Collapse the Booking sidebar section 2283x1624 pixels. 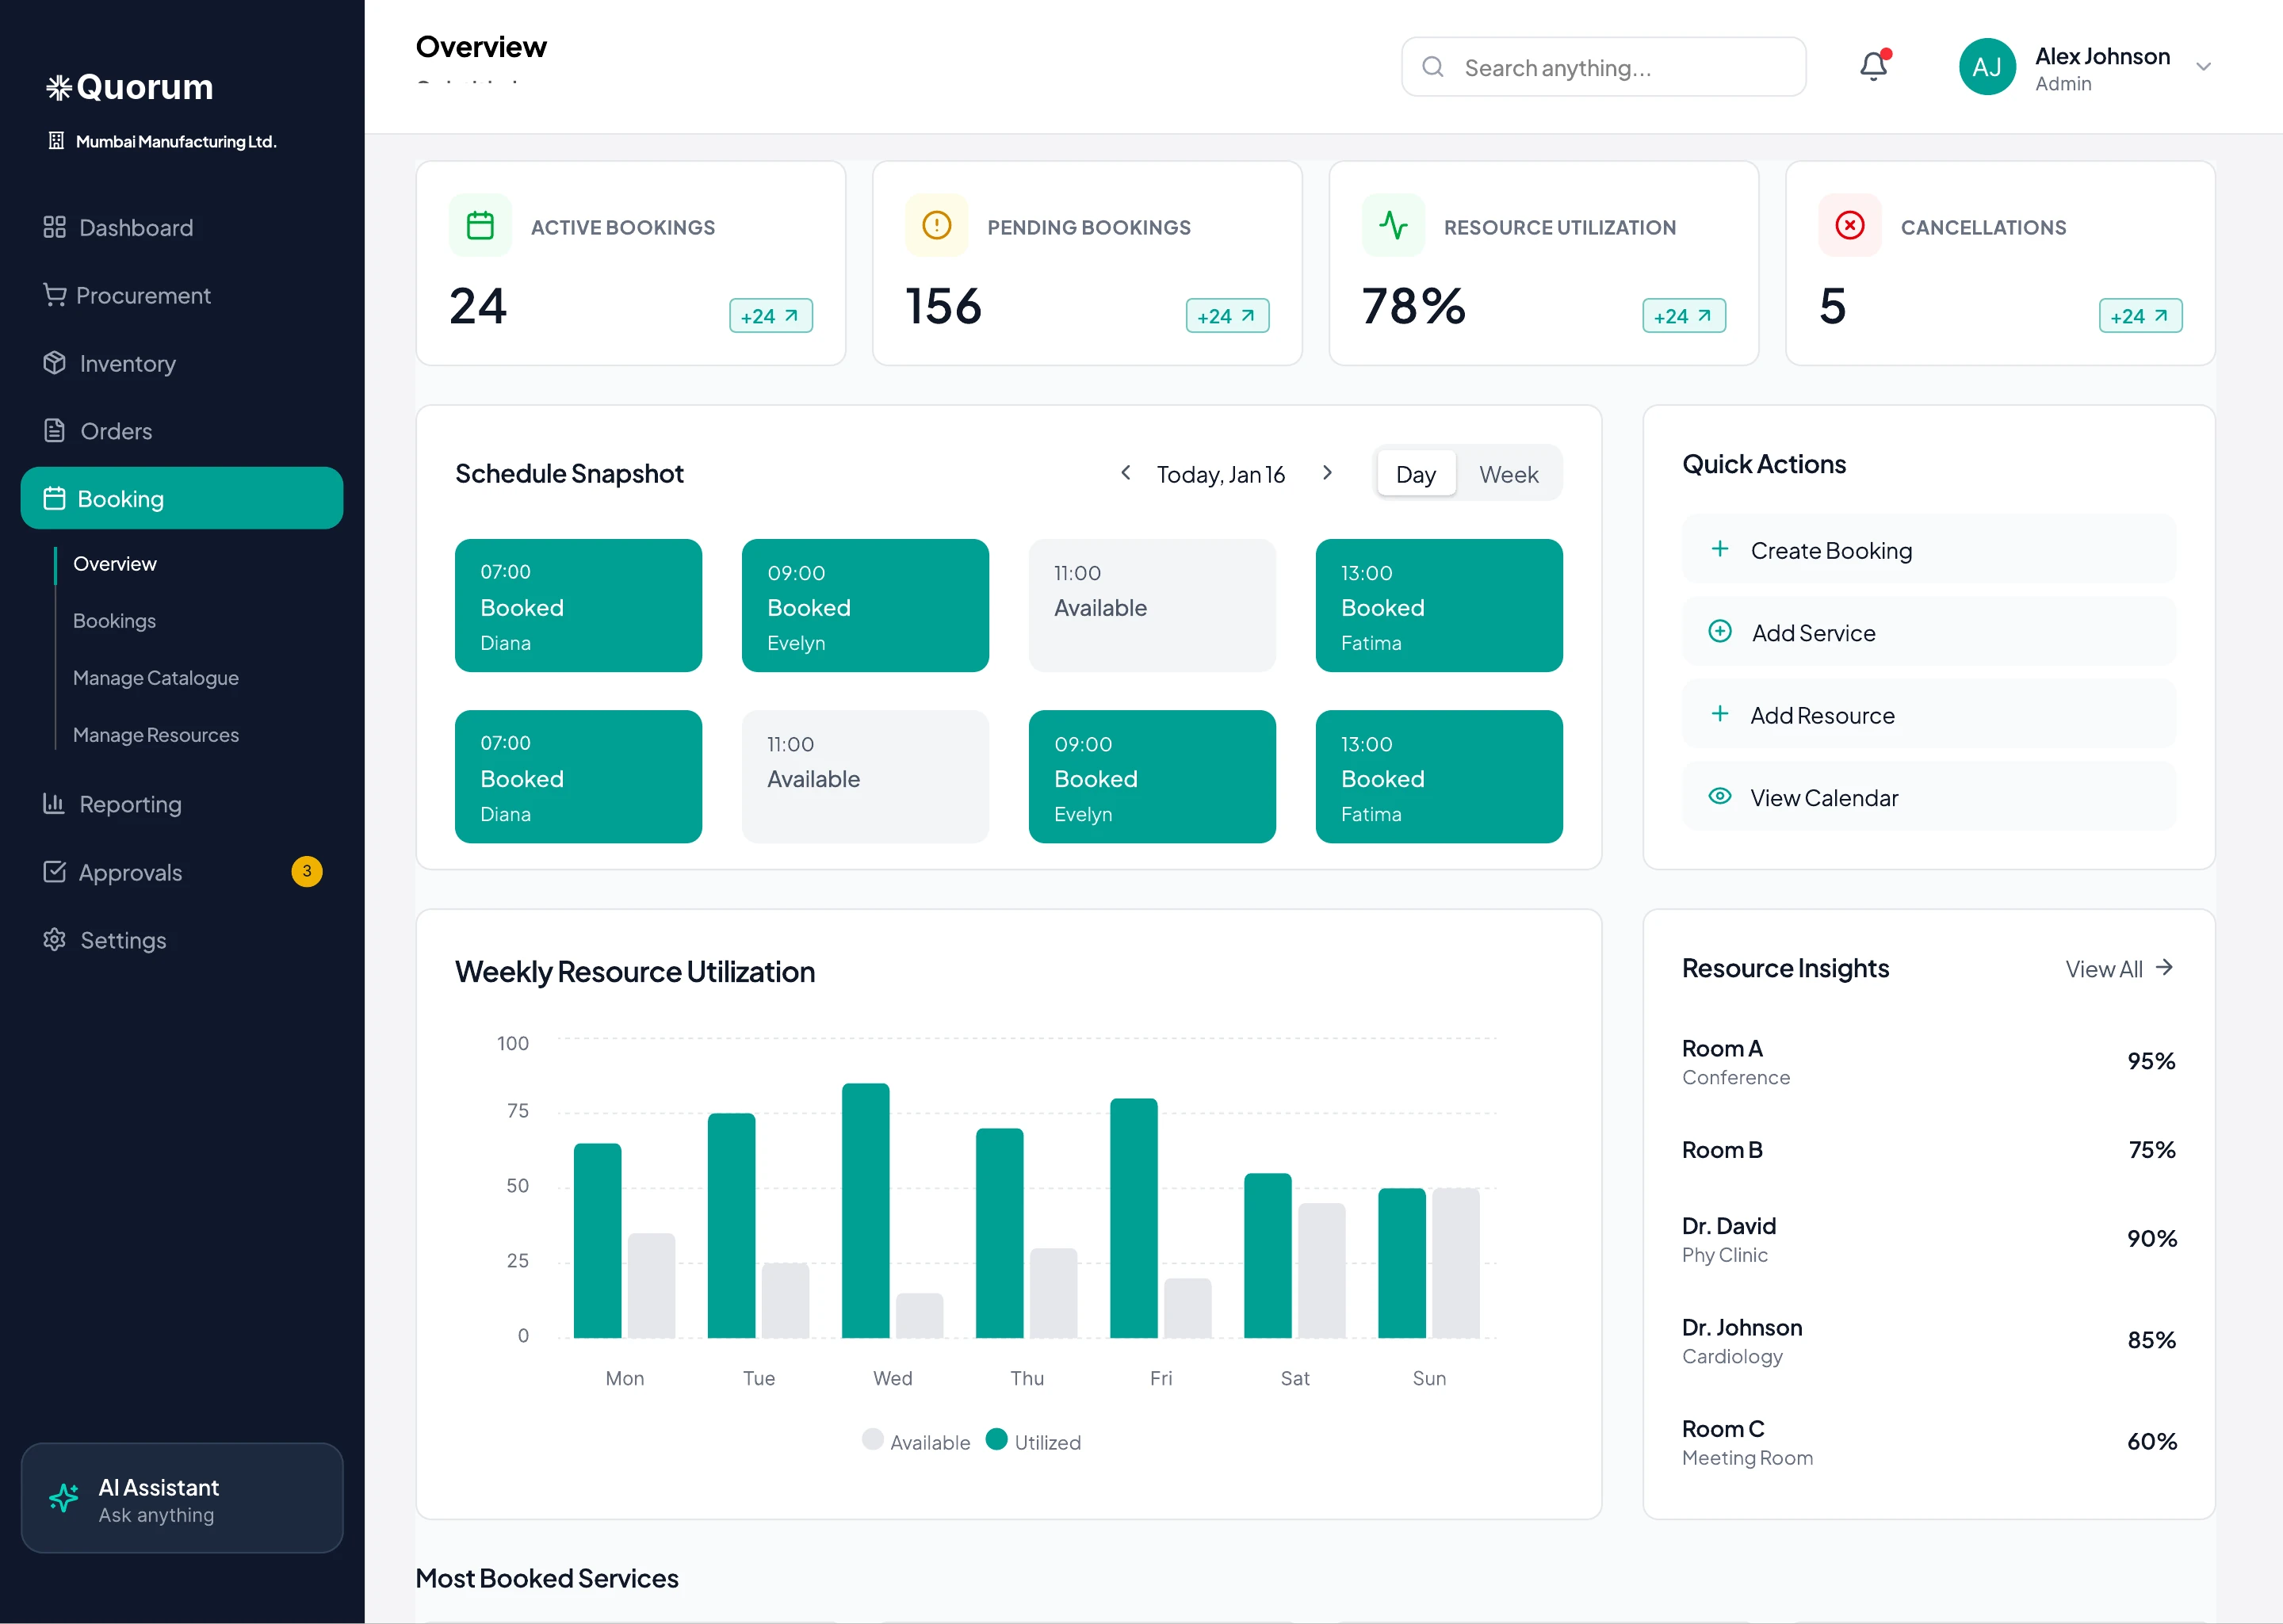(x=182, y=498)
